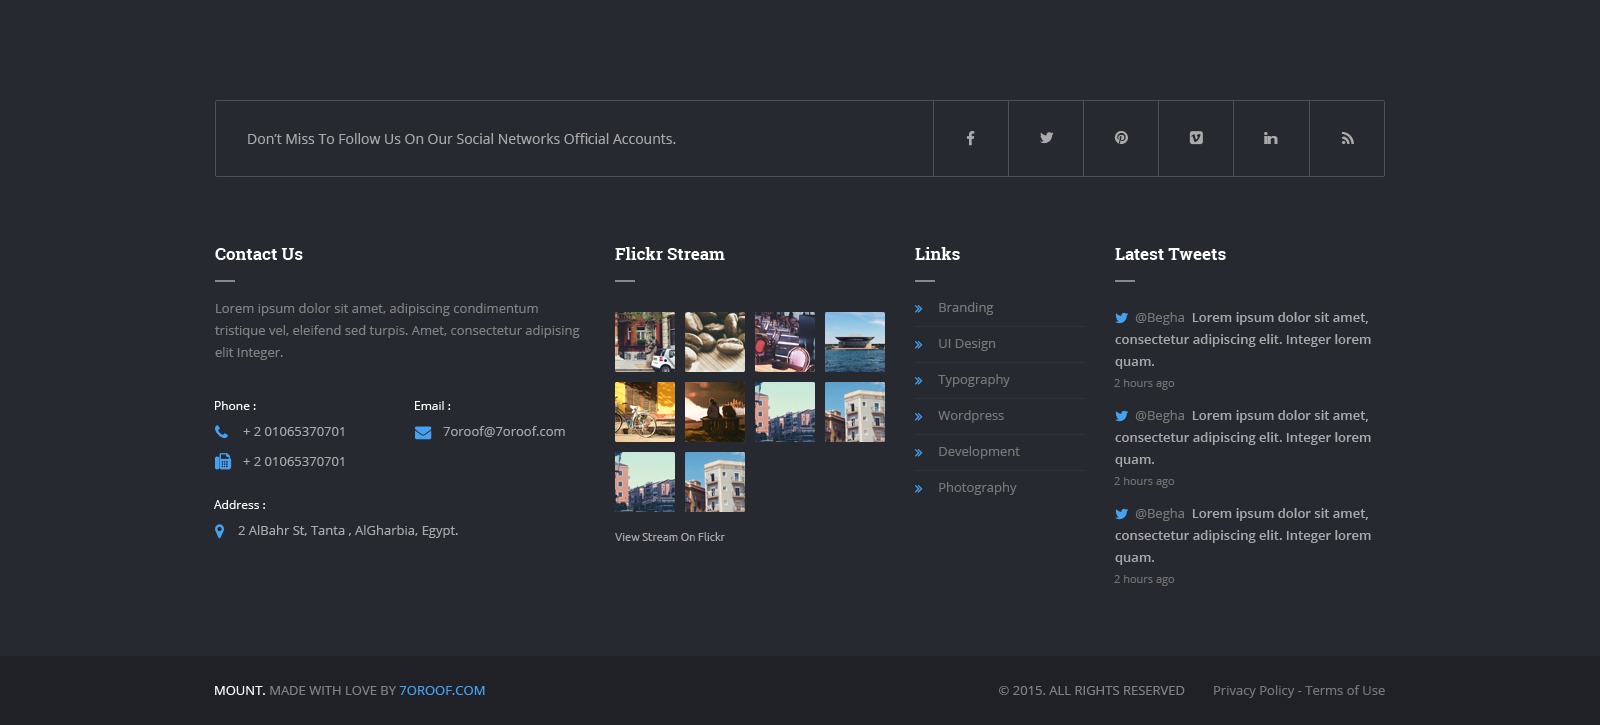The height and width of the screenshot is (725, 1600).
Task: Click the Pinterest icon in social bar
Action: pyautogui.click(x=1121, y=138)
